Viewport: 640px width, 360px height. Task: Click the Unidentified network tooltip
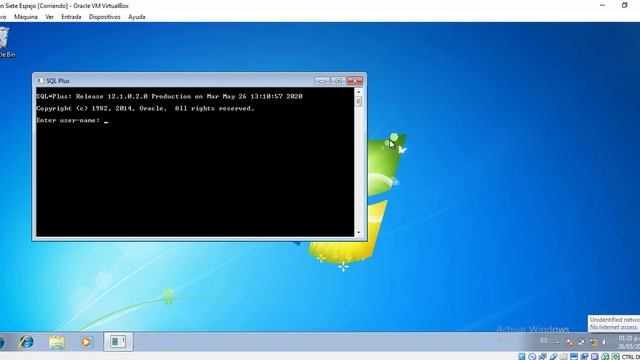click(614, 323)
